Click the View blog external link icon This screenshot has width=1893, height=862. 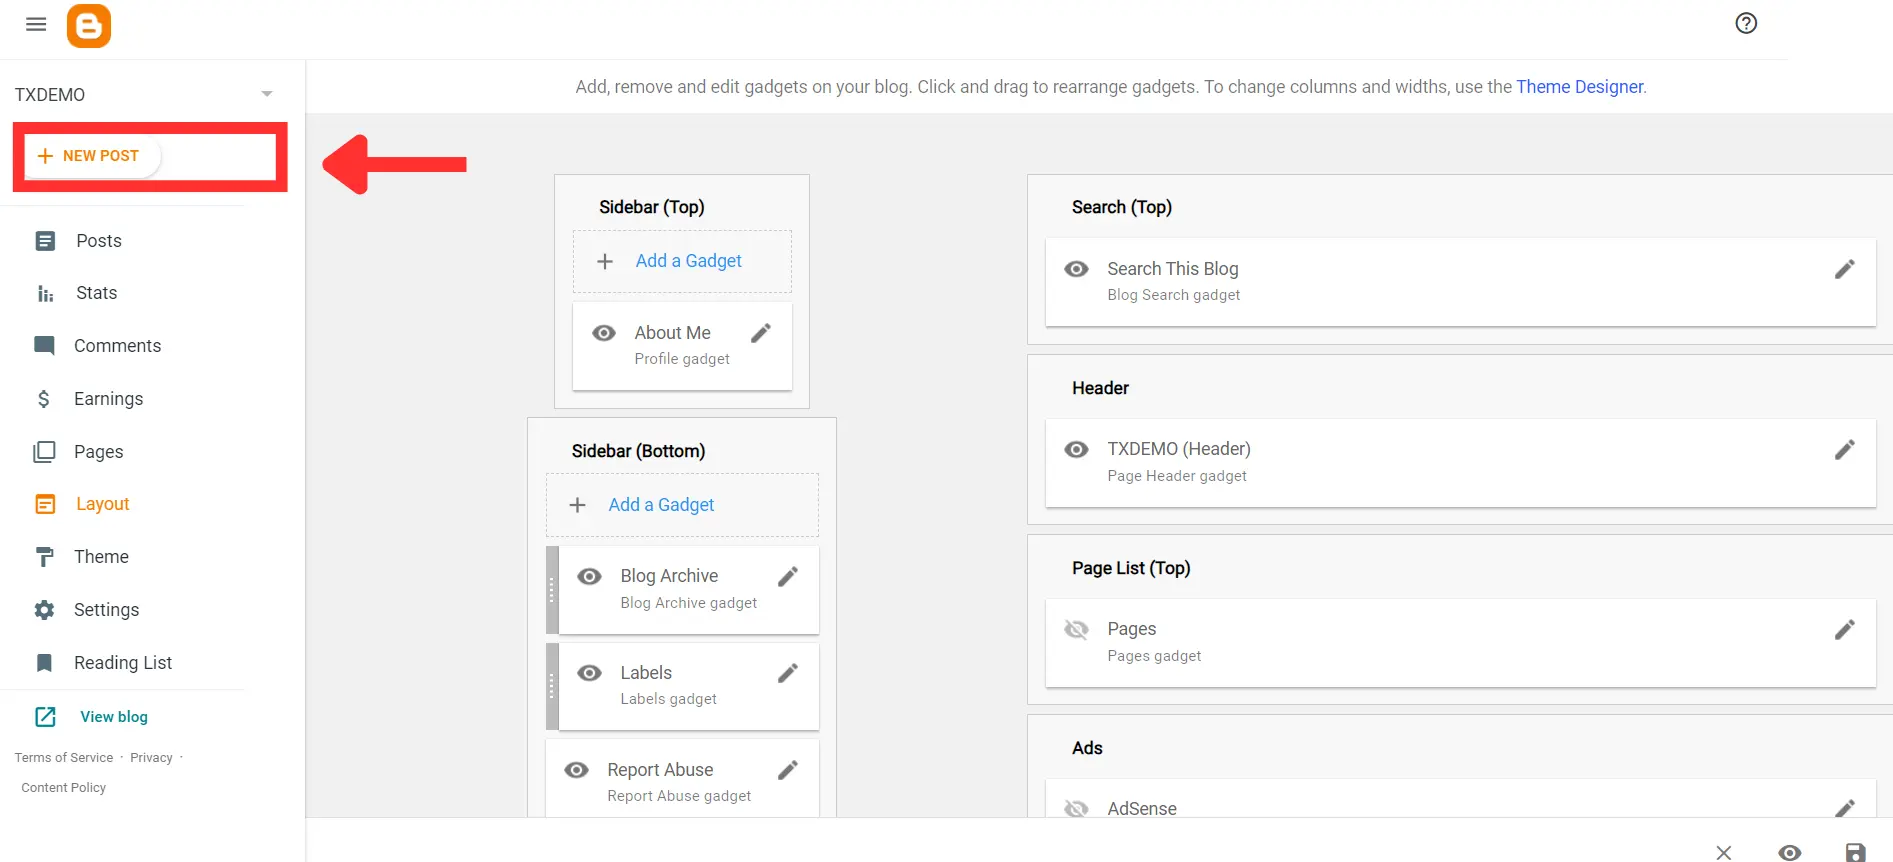tap(45, 717)
